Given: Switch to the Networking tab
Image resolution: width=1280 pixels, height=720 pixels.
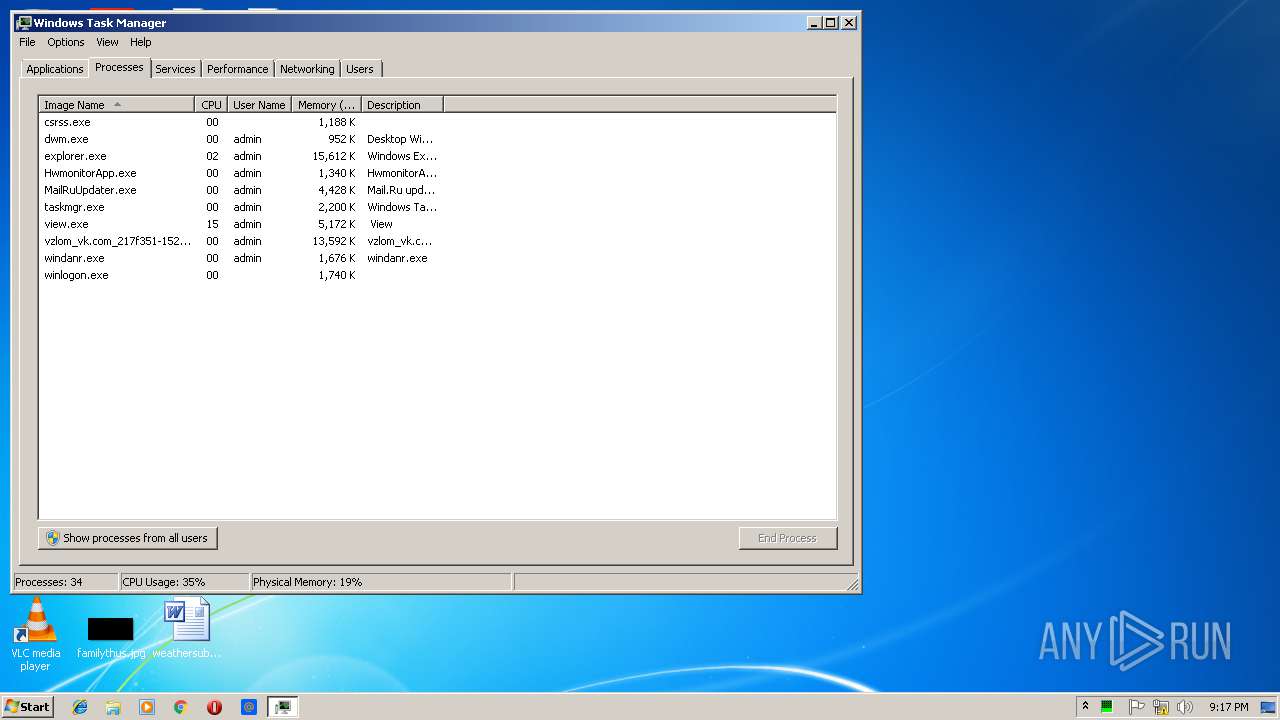Looking at the screenshot, I should click(307, 69).
